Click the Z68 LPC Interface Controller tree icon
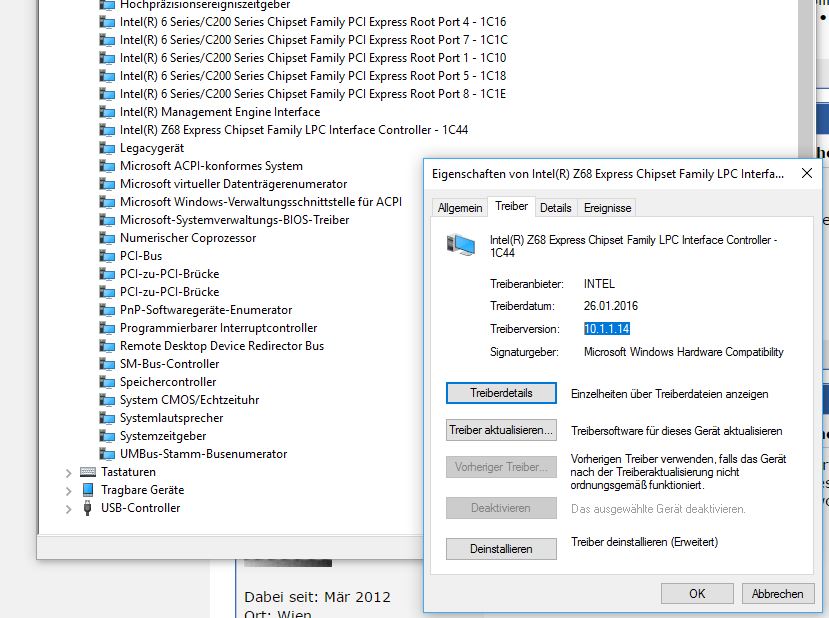 click(x=107, y=130)
